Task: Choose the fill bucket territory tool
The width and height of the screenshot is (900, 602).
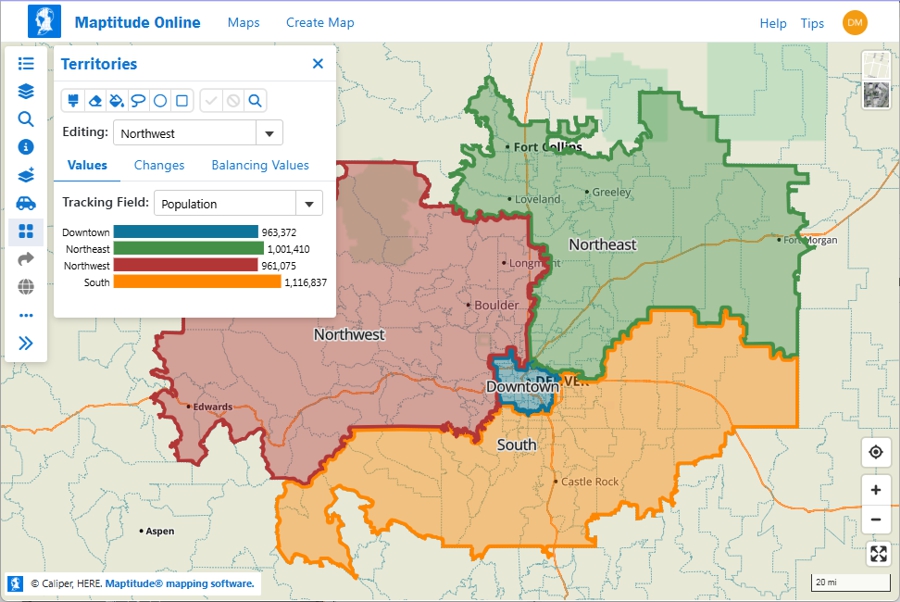Action: (x=117, y=100)
